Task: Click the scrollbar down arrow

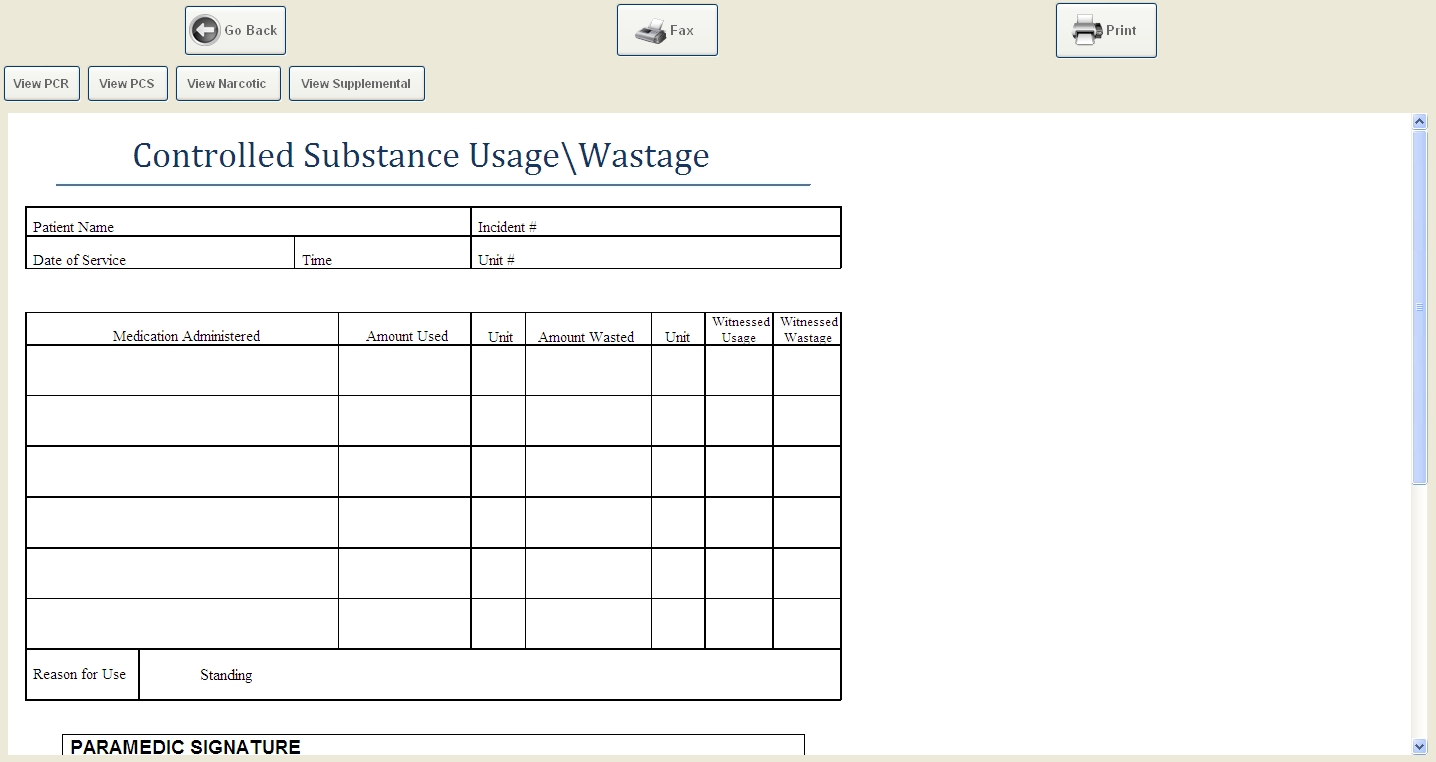Action: click(x=1419, y=746)
